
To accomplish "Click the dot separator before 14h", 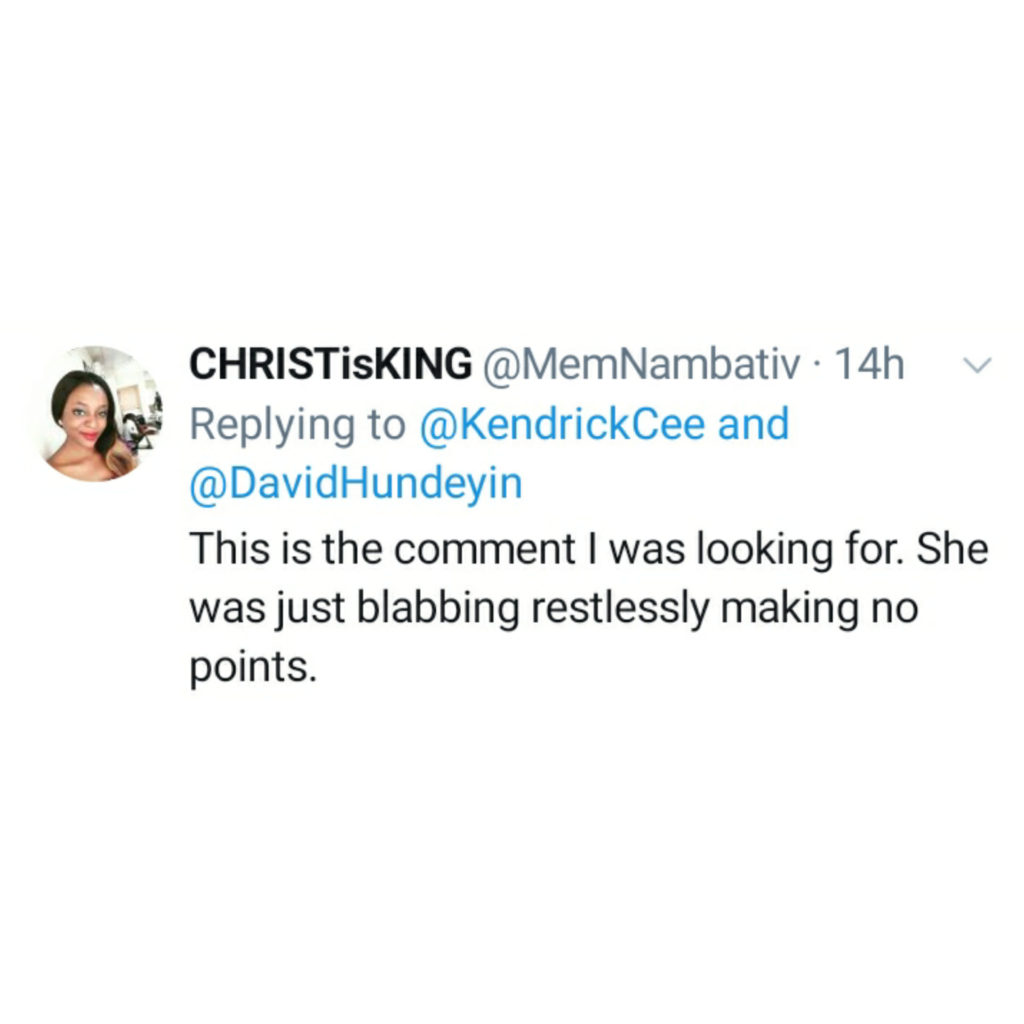I will [x=817, y=366].
